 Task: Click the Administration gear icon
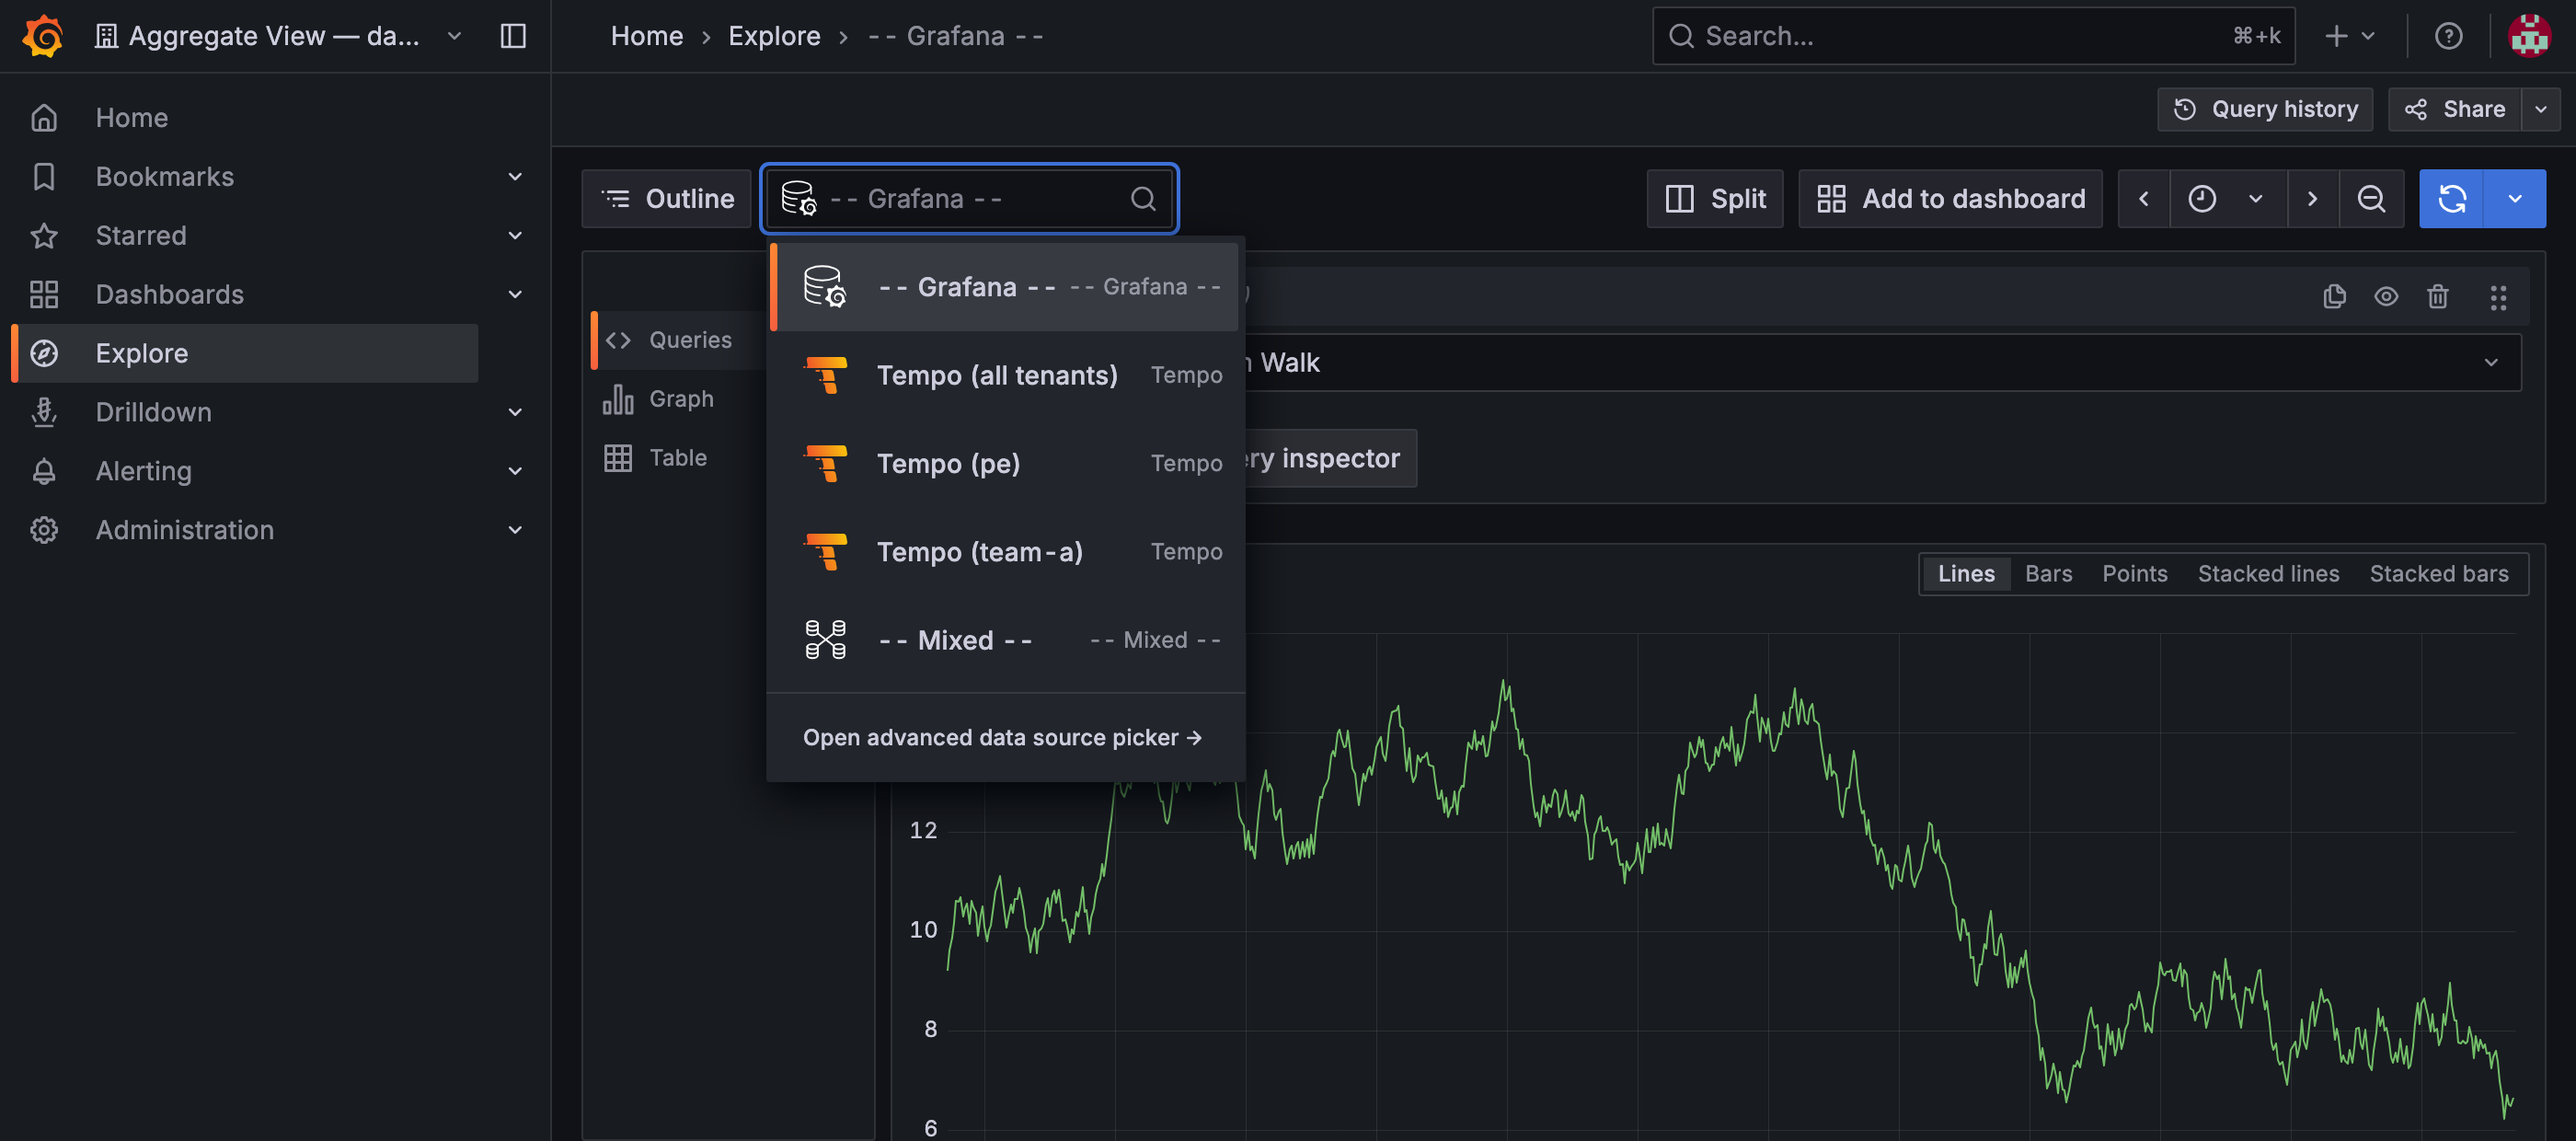coord(44,530)
